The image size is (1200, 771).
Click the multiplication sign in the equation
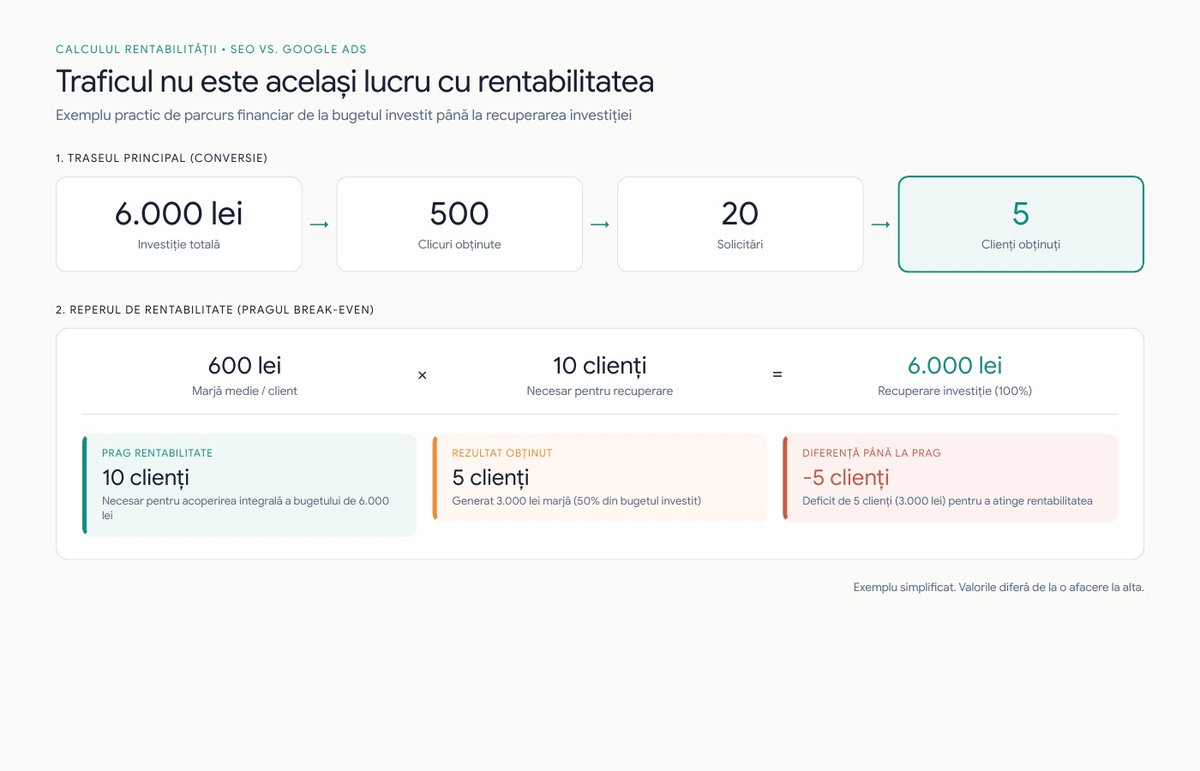coord(422,375)
